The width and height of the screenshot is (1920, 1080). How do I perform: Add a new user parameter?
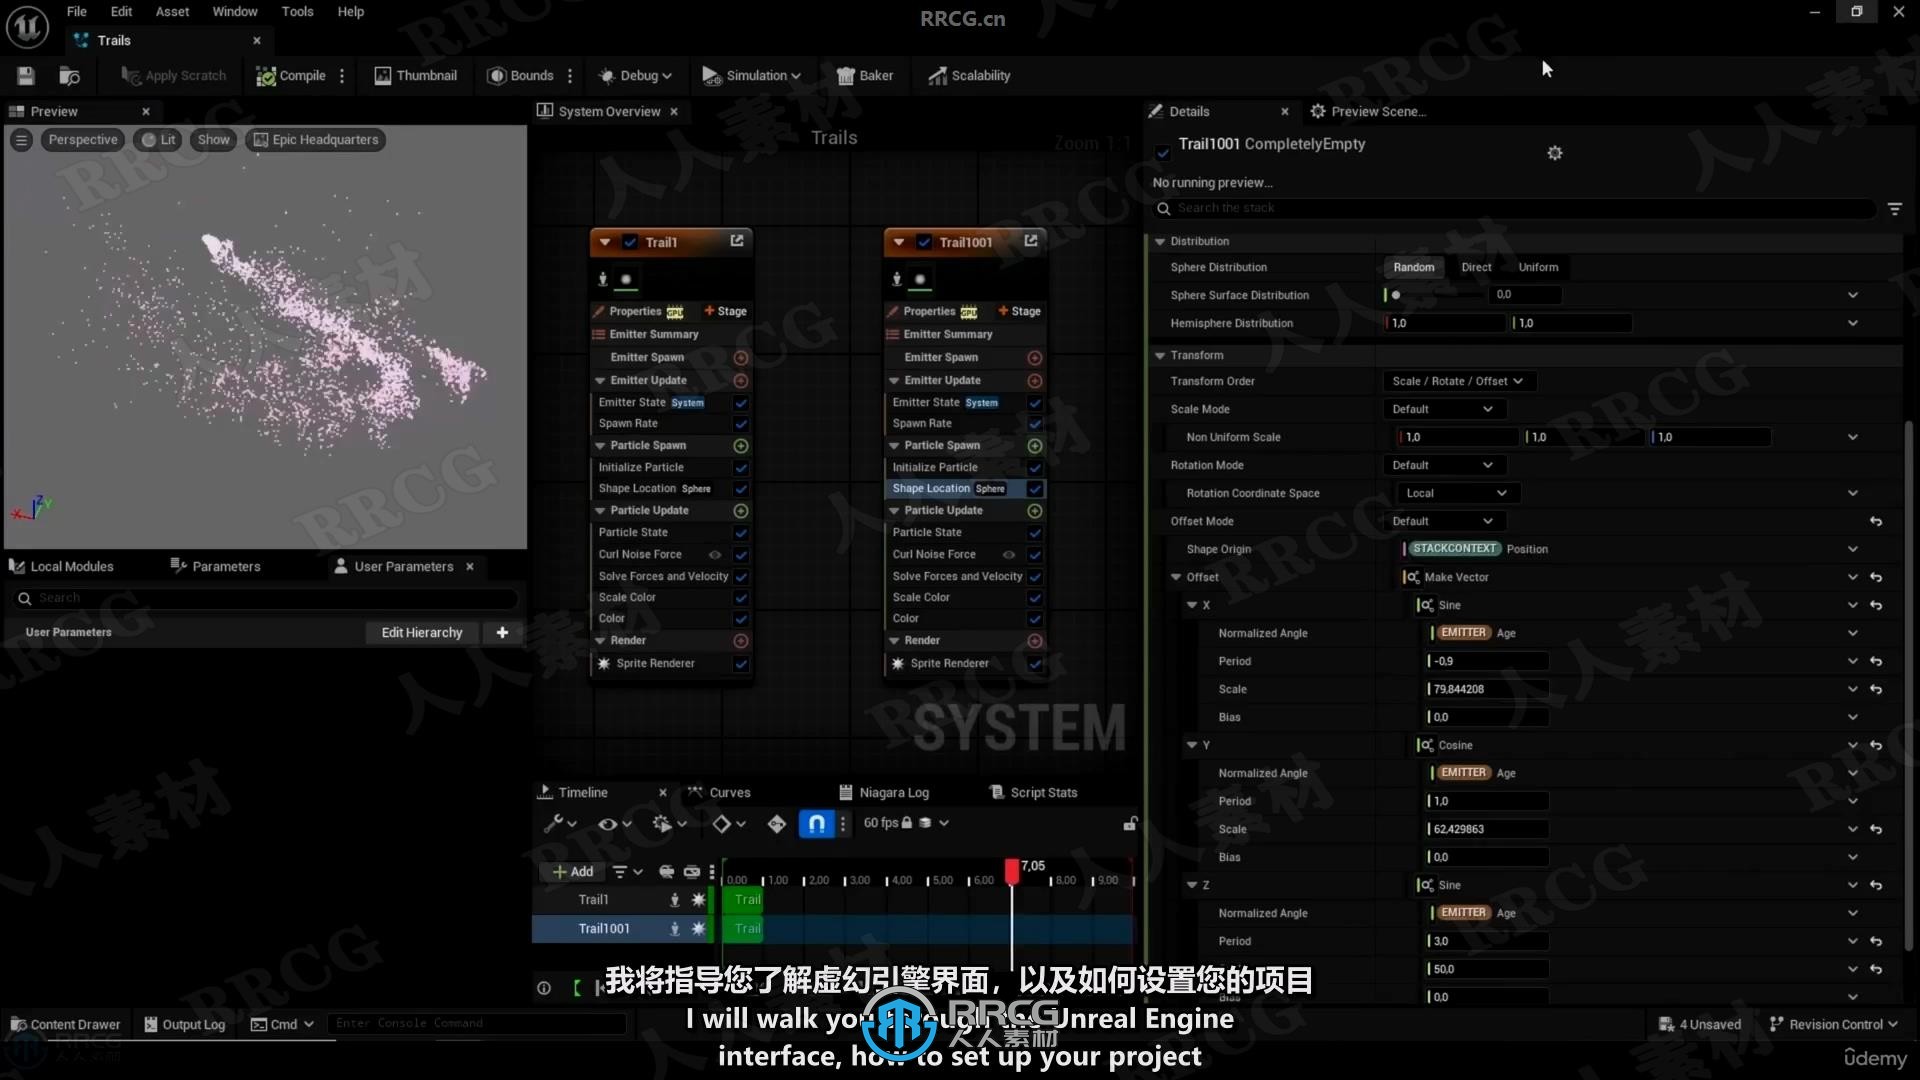pyautogui.click(x=502, y=633)
